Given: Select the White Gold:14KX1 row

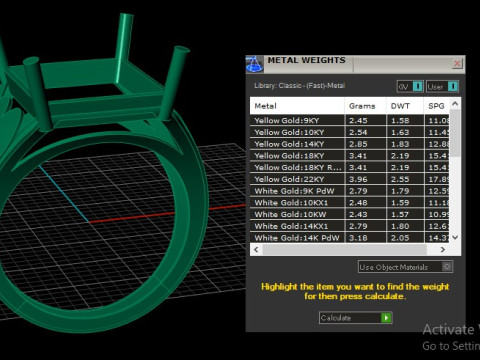Looking at the screenshot, I should pos(350,226).
